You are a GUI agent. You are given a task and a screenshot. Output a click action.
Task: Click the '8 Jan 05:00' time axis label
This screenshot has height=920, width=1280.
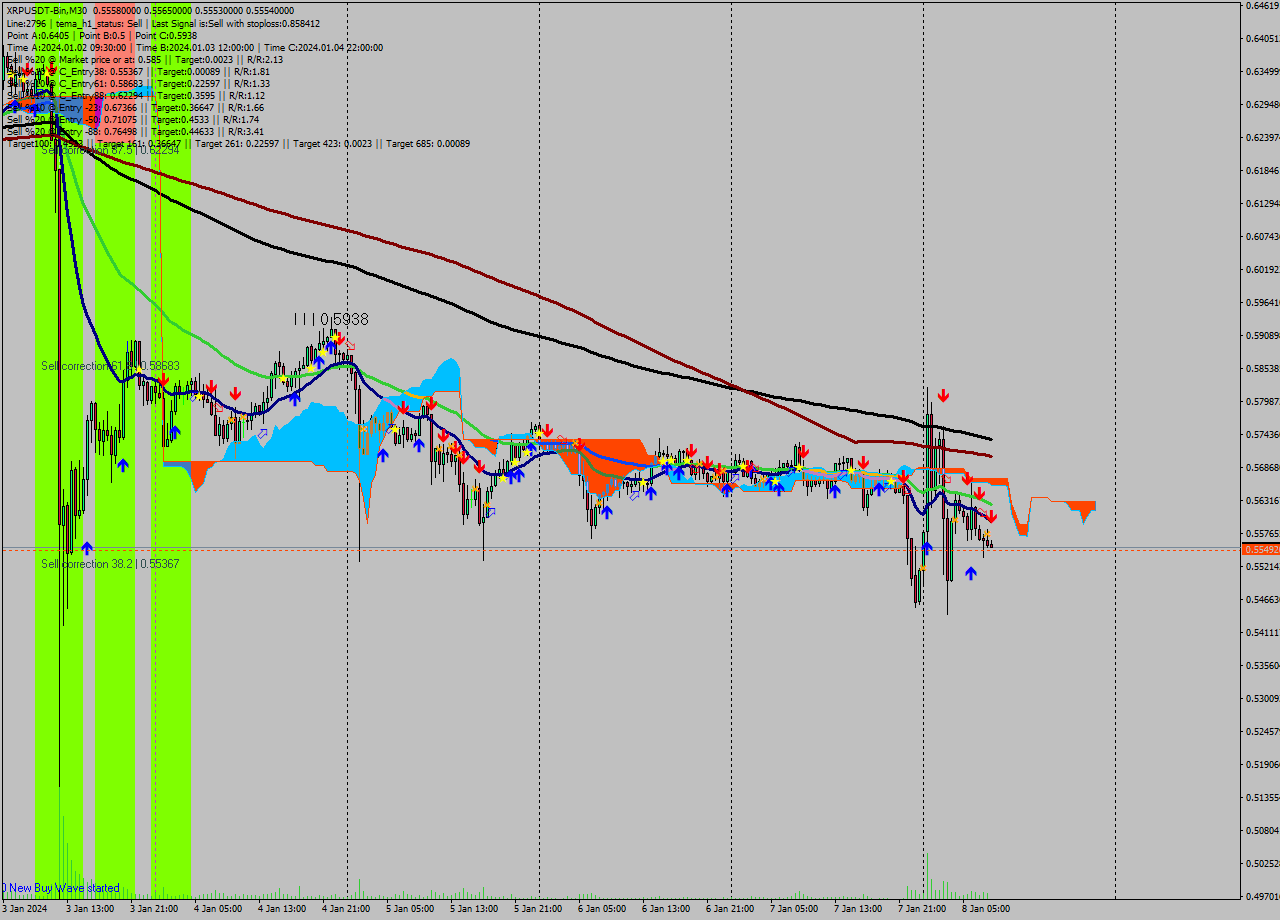click(x=986, y=909)
